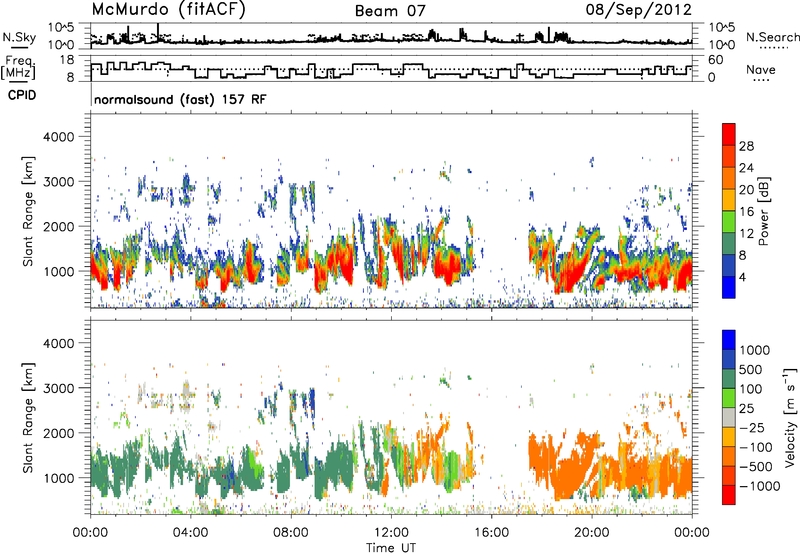This screenshot has width=800, height=554.
Task: Click the blue 1000 Velocity colorbar swatch
Action: tap(729, 340)
